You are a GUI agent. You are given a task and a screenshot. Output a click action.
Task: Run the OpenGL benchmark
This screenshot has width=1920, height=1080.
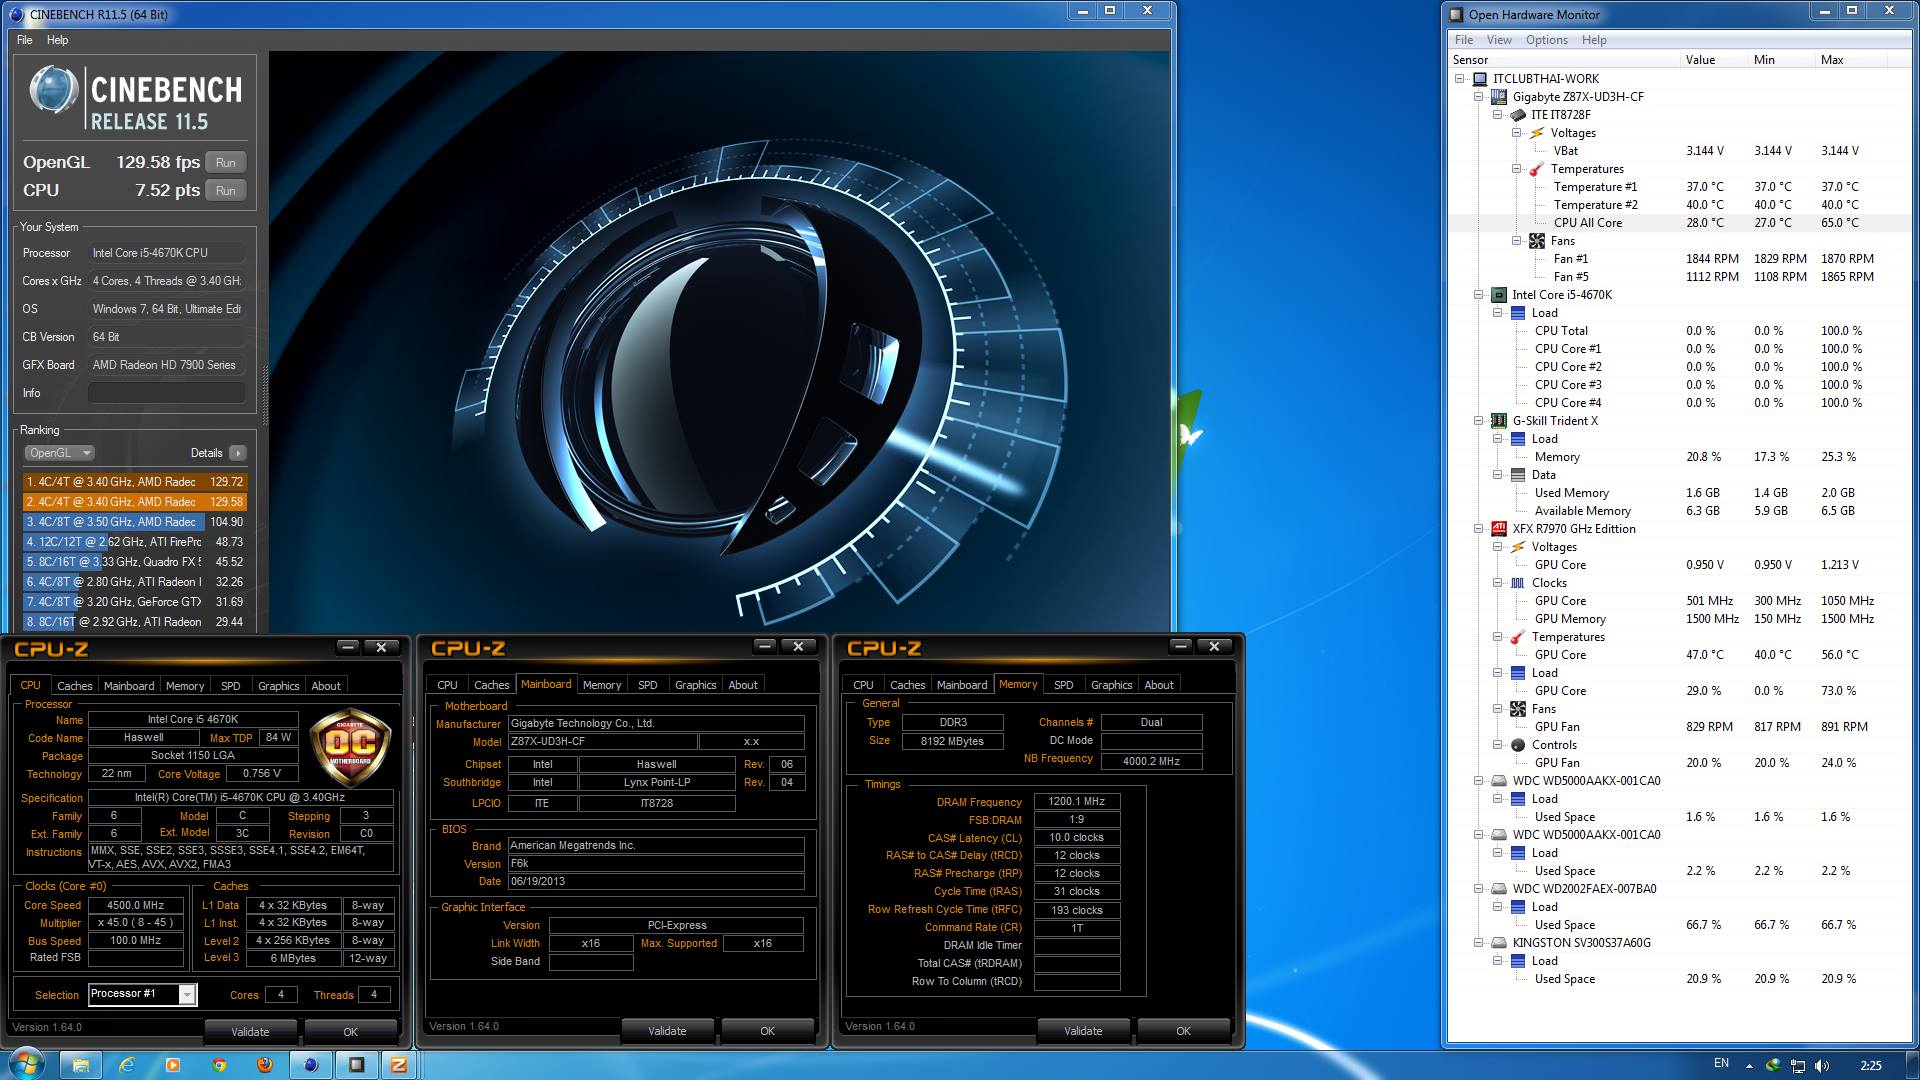pyautogui.click(x=226, y=163)
